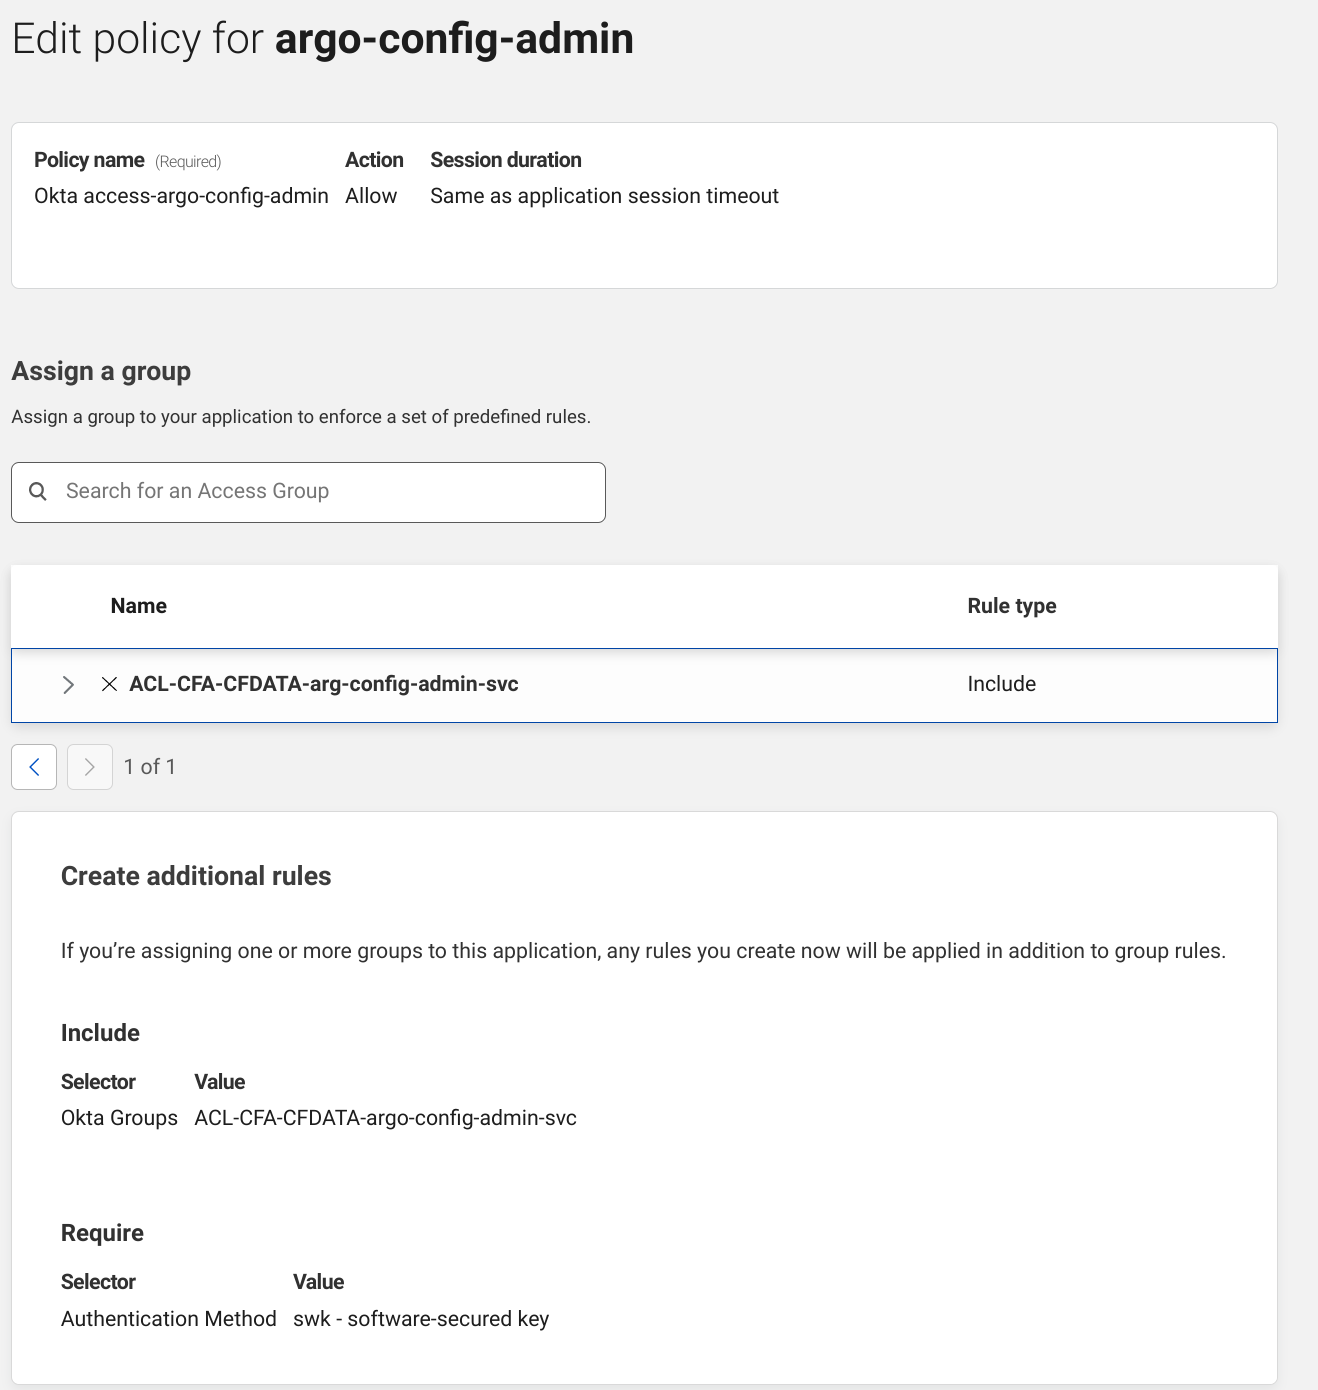Click the Create additional rules heading
The image size is (1318, 1390).
click(x=196, y=876)
